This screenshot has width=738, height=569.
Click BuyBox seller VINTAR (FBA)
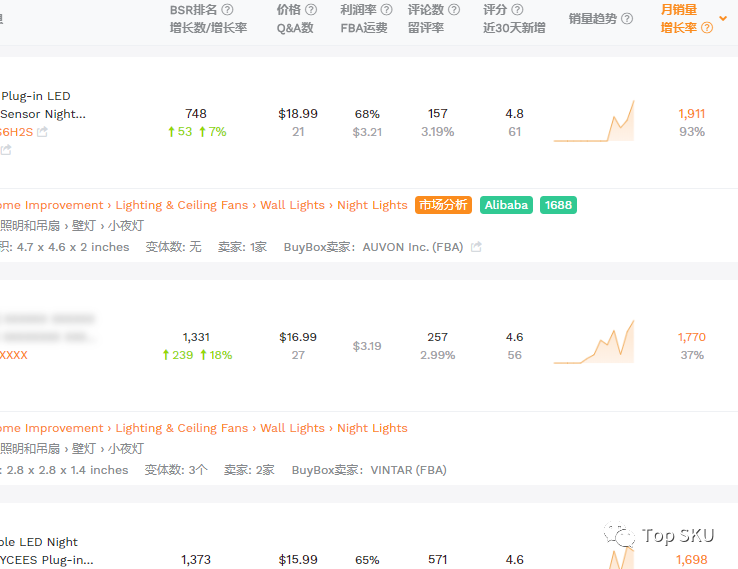coord(409,470)
